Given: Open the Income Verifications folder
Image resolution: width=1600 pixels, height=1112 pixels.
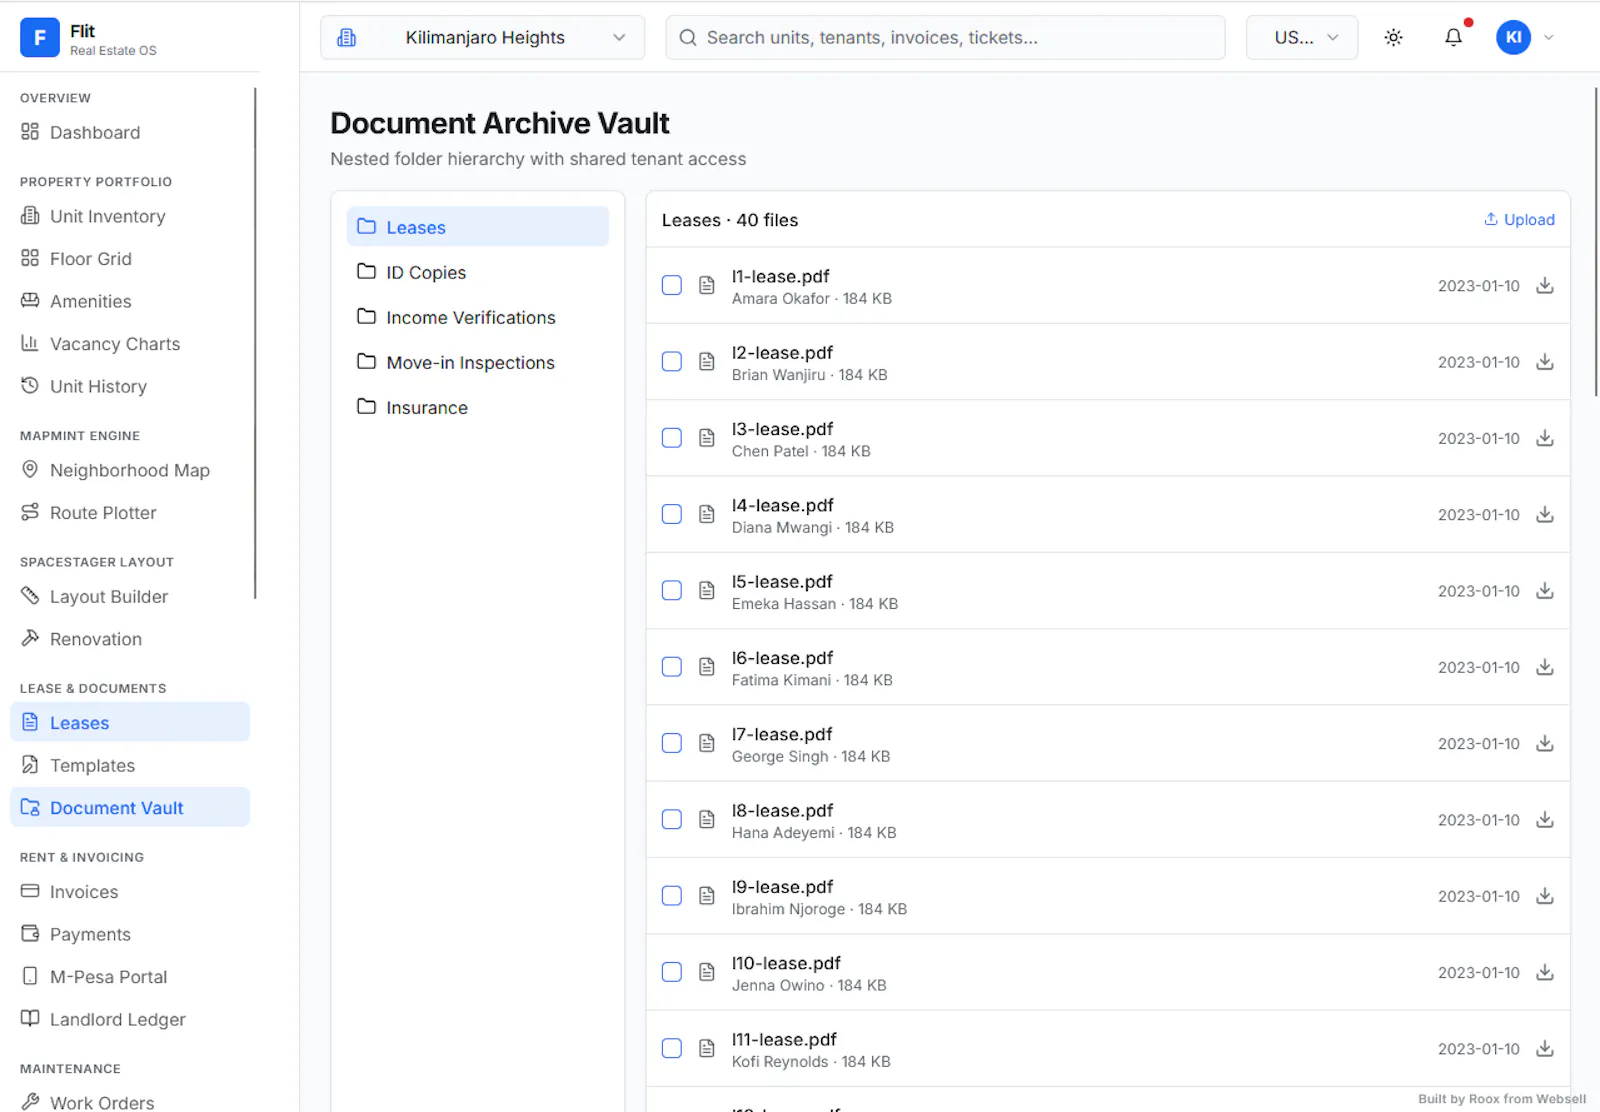Looking at the screenshot, I should coord(478,317).
